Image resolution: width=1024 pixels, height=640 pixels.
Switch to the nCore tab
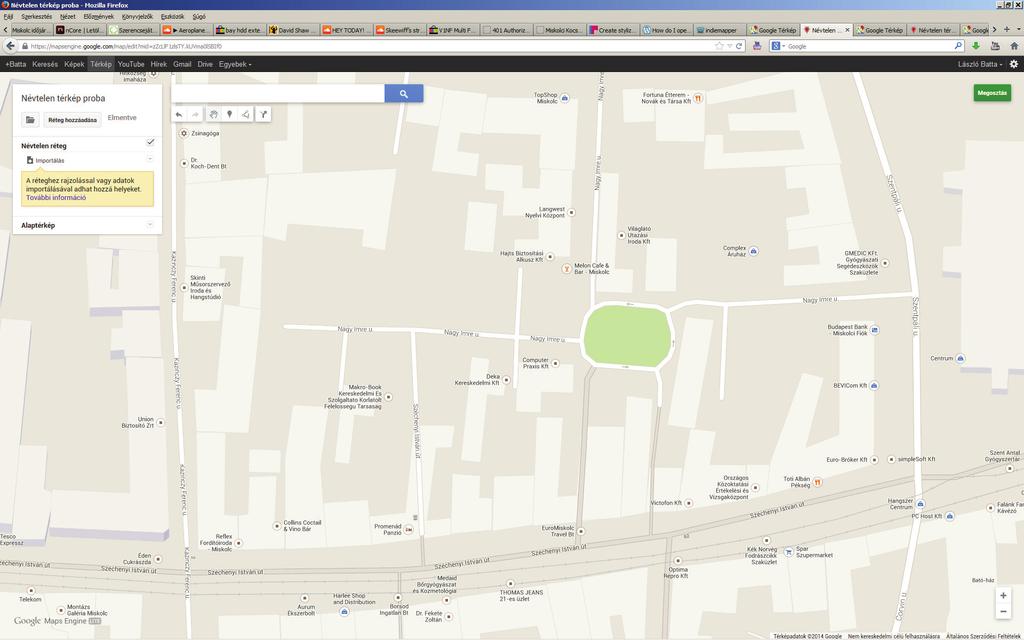(79, 30)
